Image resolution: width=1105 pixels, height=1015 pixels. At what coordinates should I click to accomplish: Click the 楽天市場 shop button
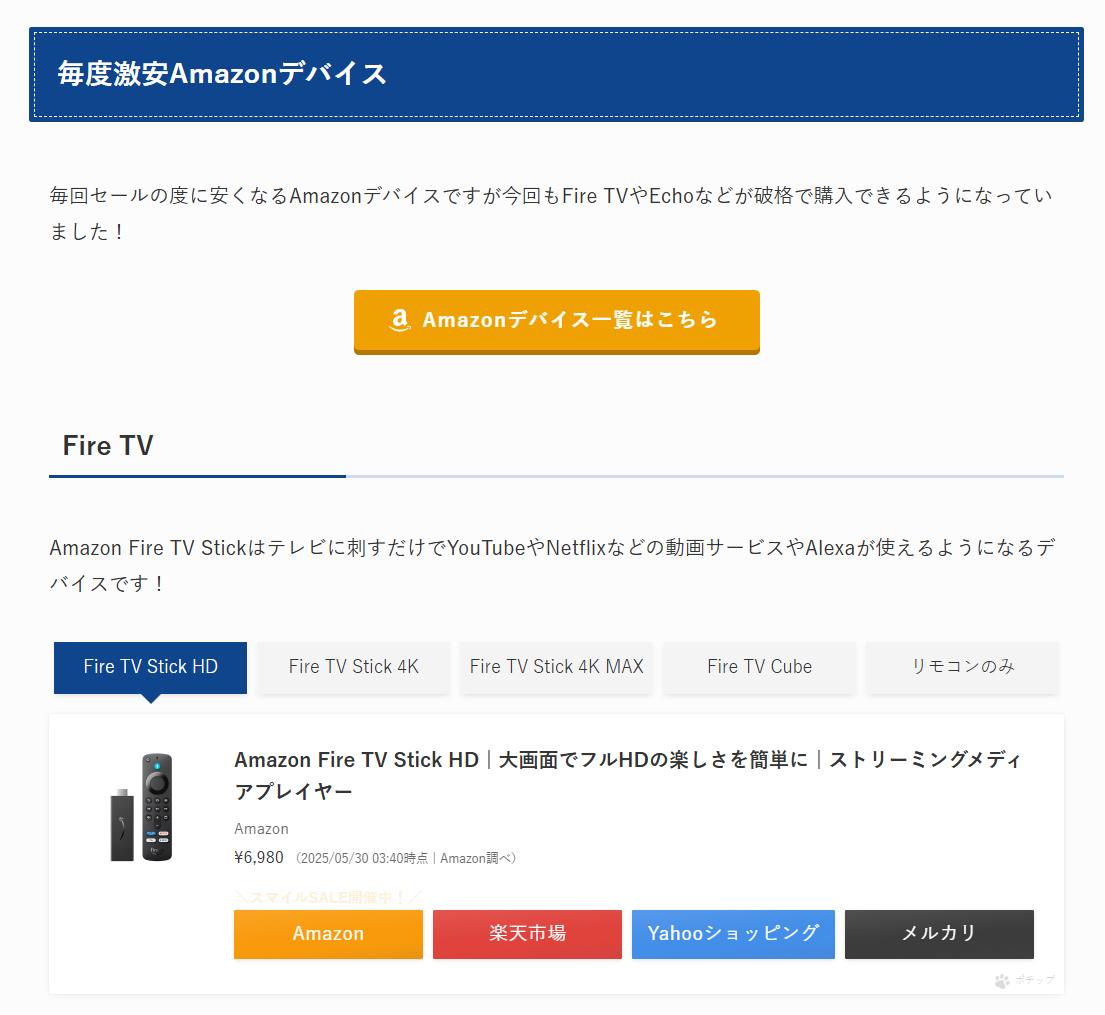click(x=527, y=934)
